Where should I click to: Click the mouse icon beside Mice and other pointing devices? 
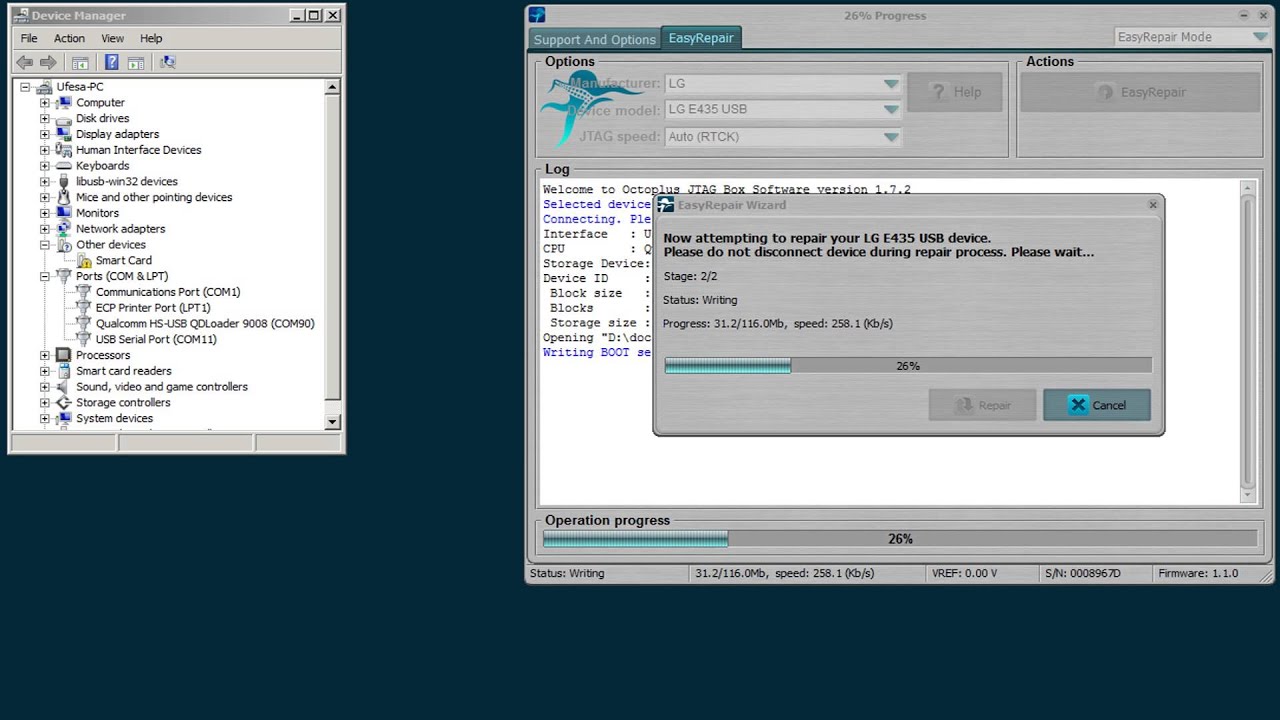(64, 197)
